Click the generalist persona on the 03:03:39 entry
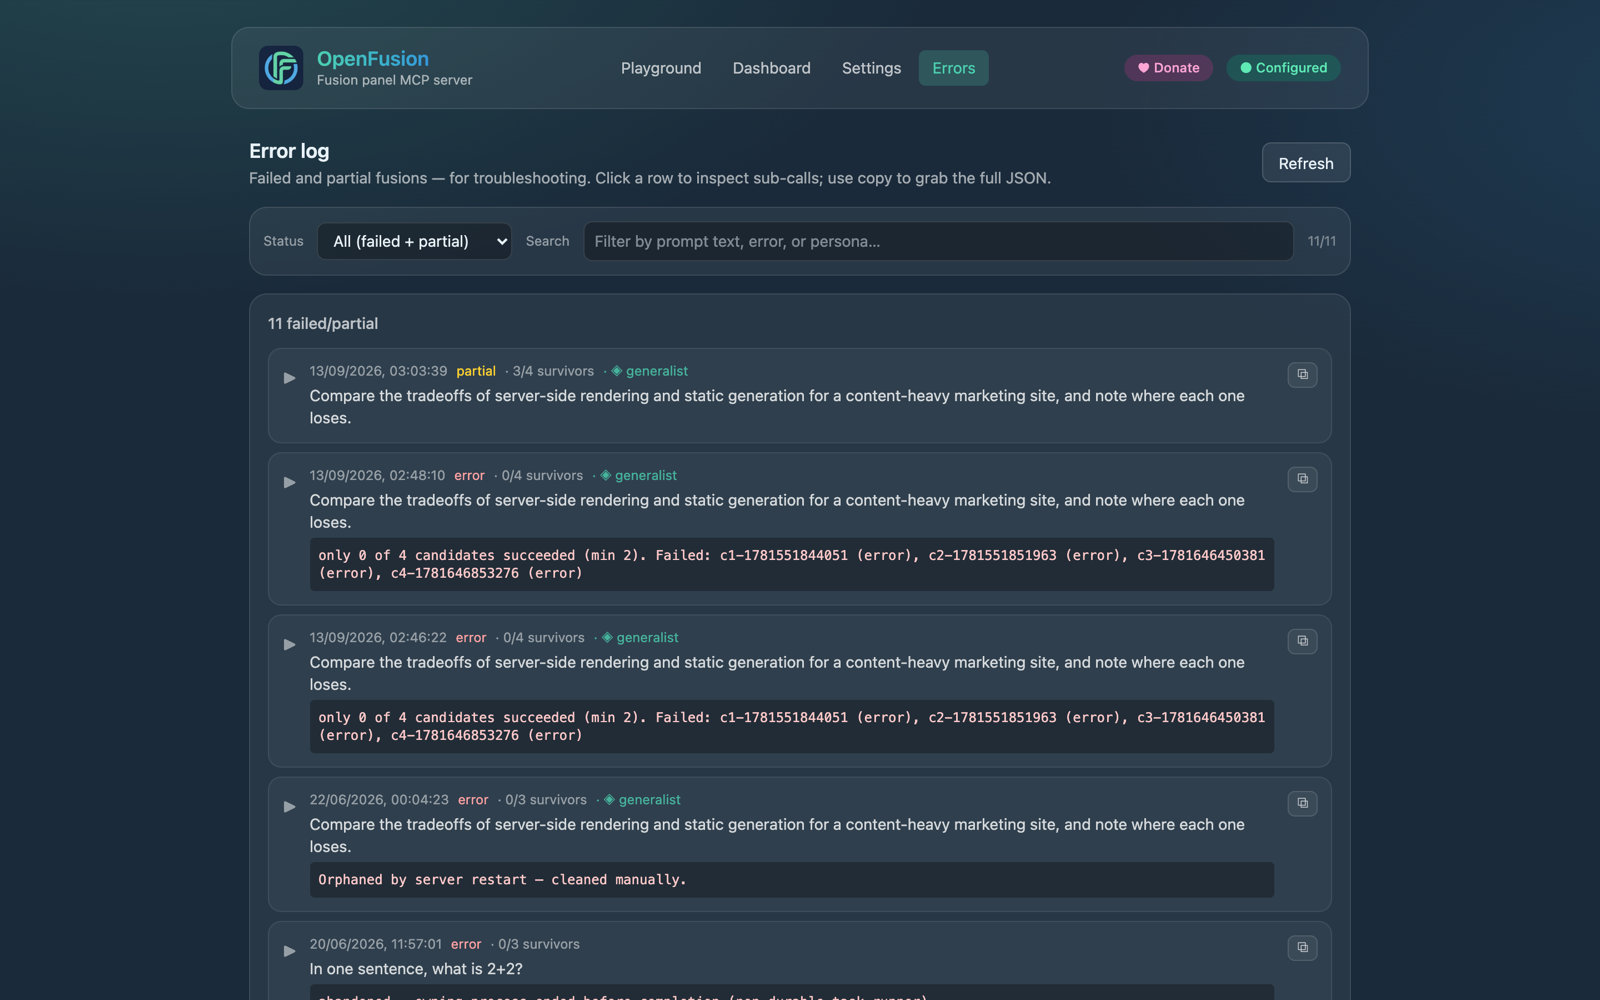 click(649, 371)
